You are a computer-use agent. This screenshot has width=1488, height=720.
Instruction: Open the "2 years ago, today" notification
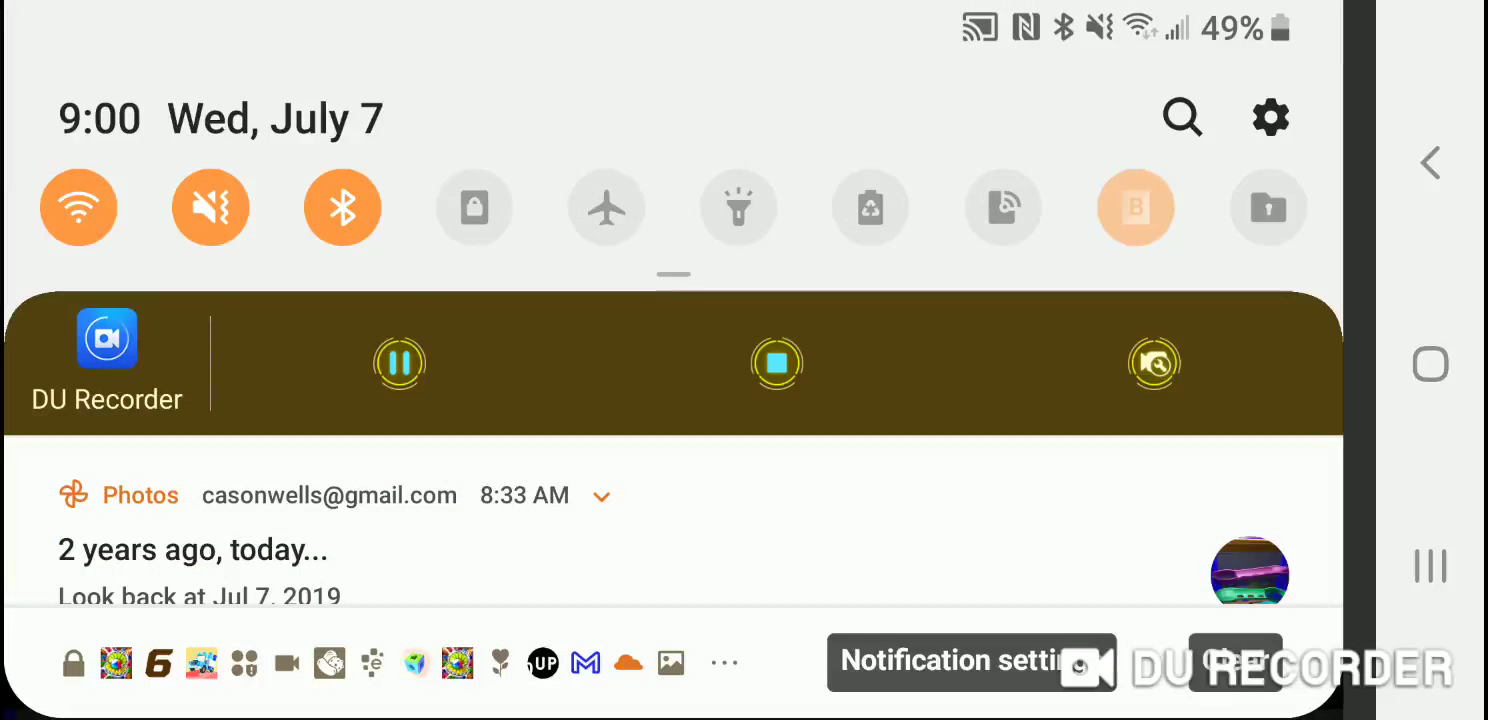193,550
